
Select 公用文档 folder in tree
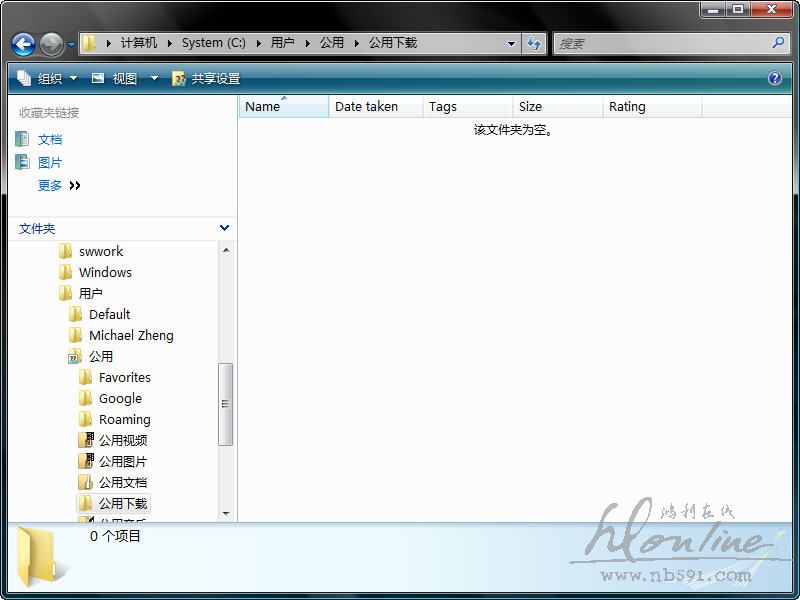click(123, 483)
